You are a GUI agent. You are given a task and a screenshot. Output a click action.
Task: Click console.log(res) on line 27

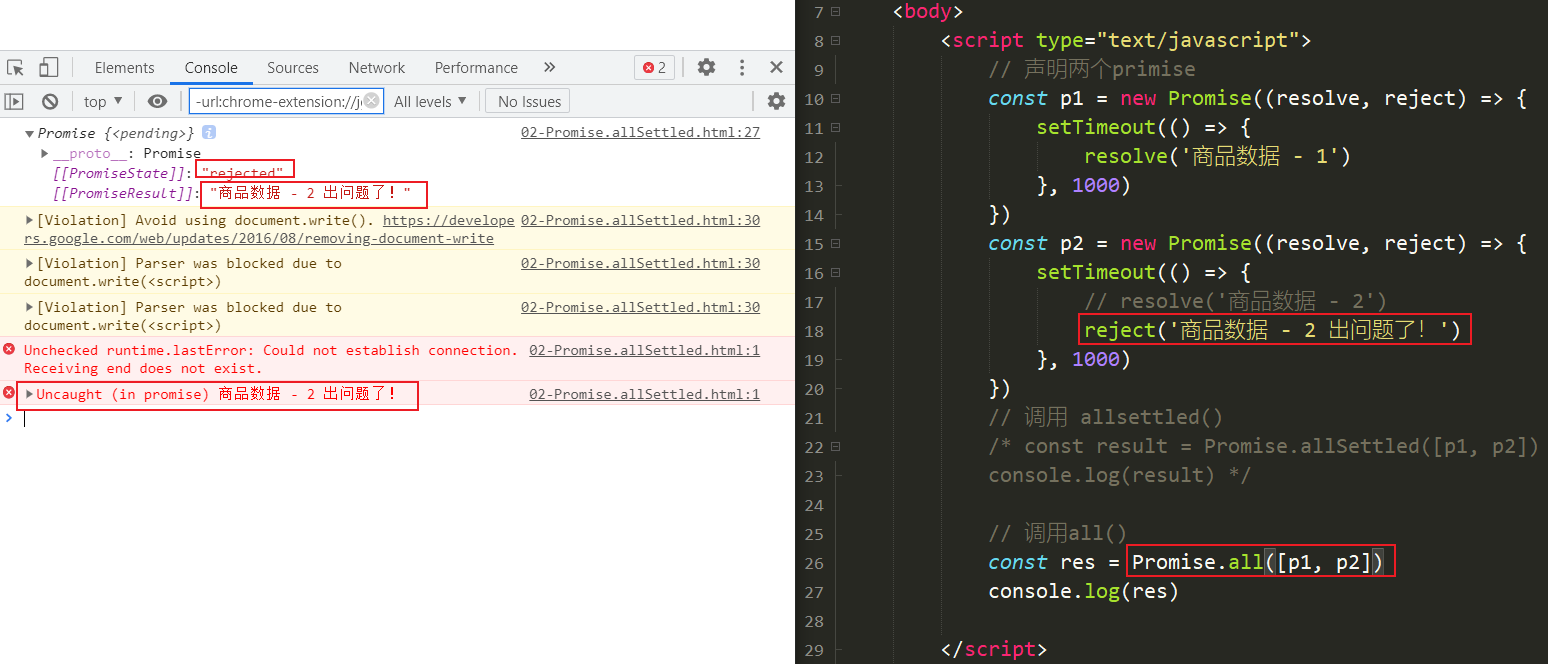(x=1084, y=591)
